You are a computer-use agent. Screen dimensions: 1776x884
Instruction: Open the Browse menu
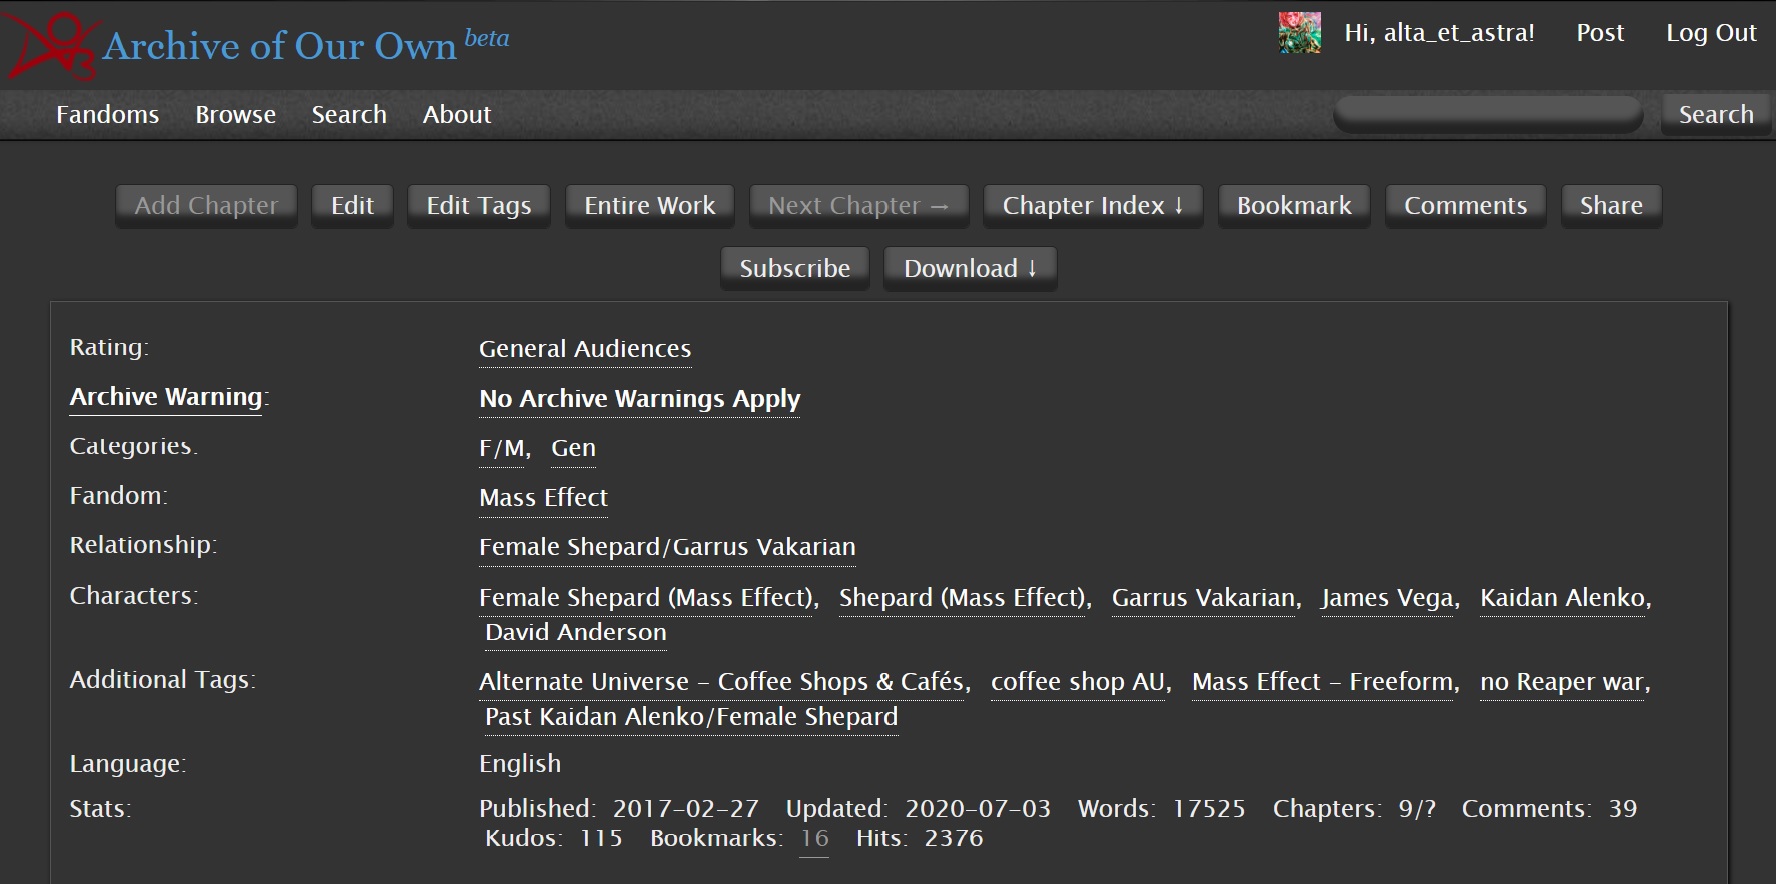point(235,115)
